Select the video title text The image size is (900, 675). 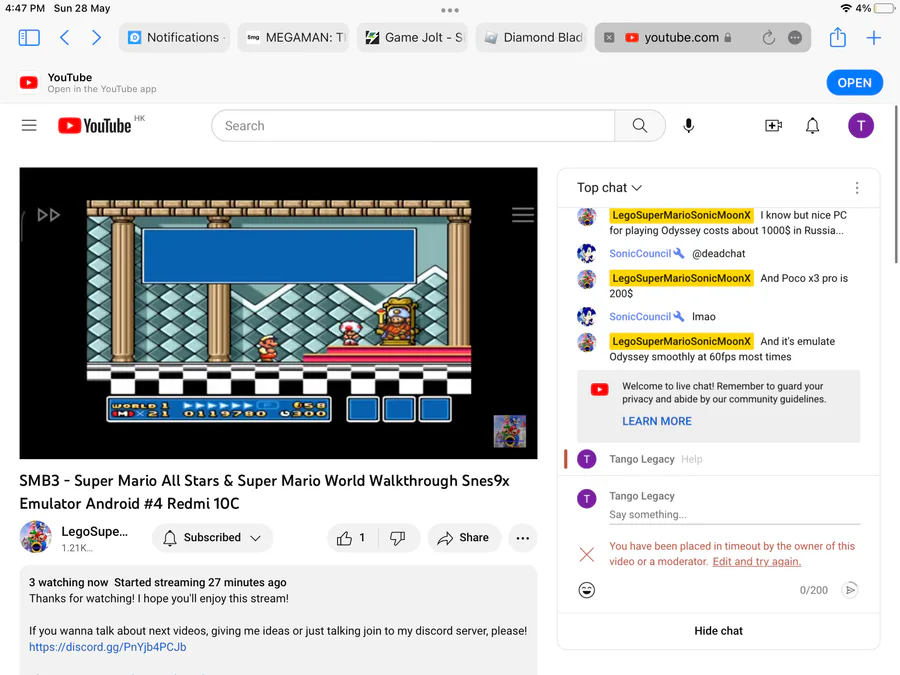pos(265,492)
